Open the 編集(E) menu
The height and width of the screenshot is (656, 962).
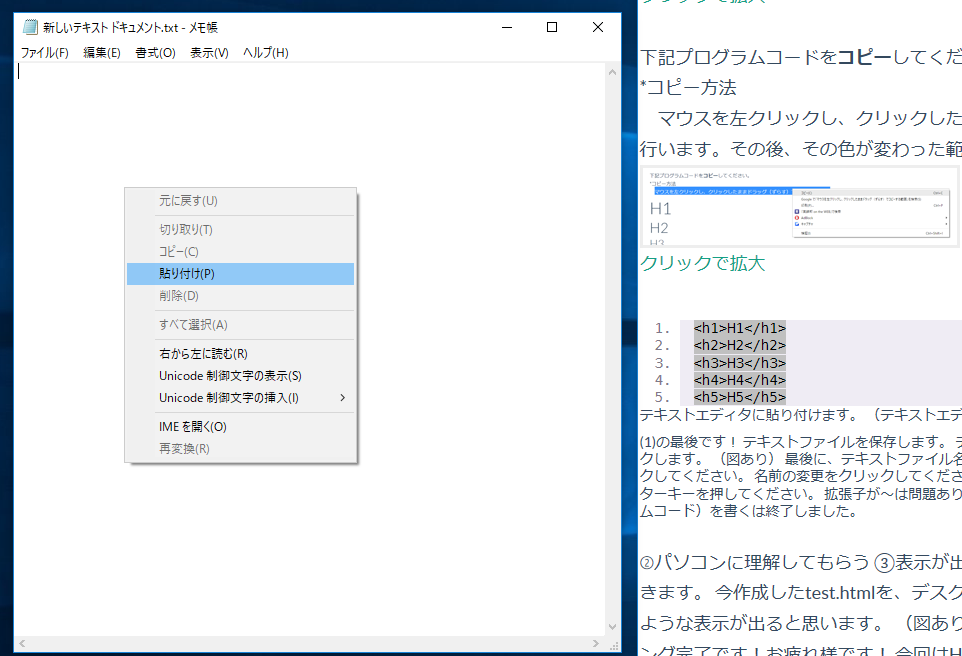(x=102, y=53)
